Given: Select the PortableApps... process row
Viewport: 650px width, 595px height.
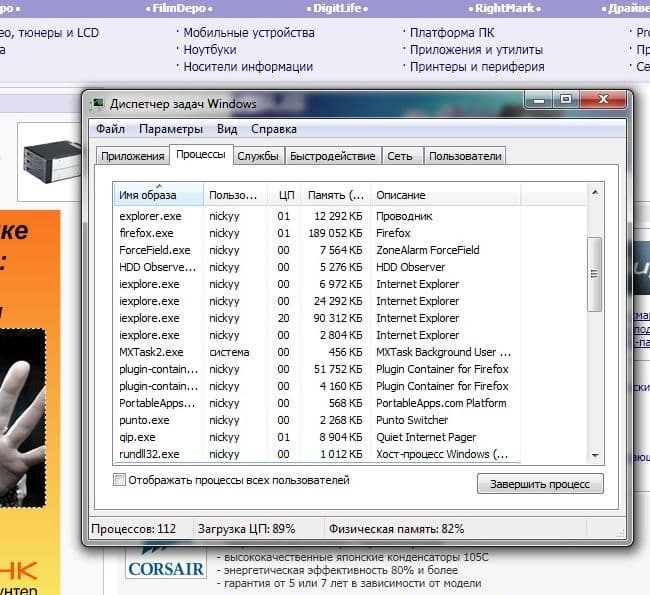Looking at the screenshot, I should 317,403.
